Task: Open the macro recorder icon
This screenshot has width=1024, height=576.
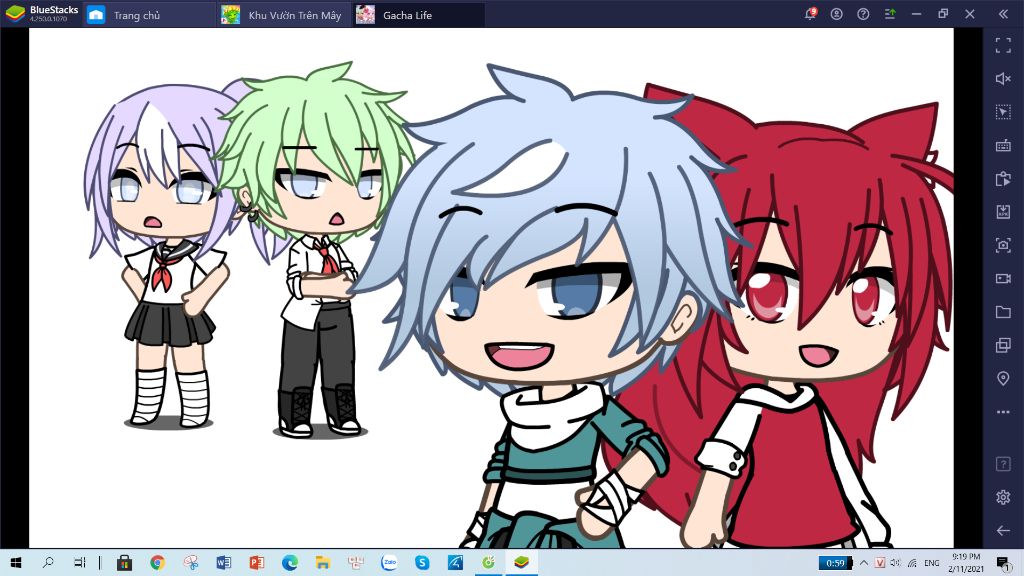Action: pos(1003,178)
